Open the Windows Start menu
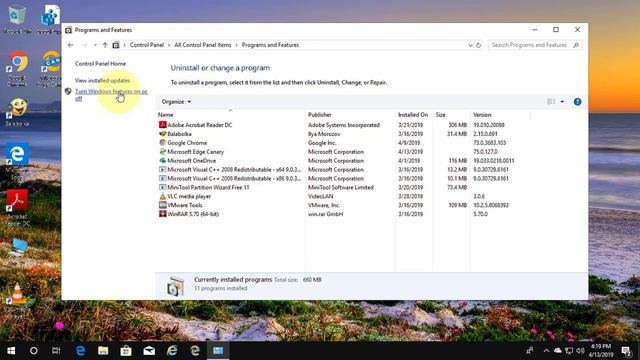 tap(11, 351)
